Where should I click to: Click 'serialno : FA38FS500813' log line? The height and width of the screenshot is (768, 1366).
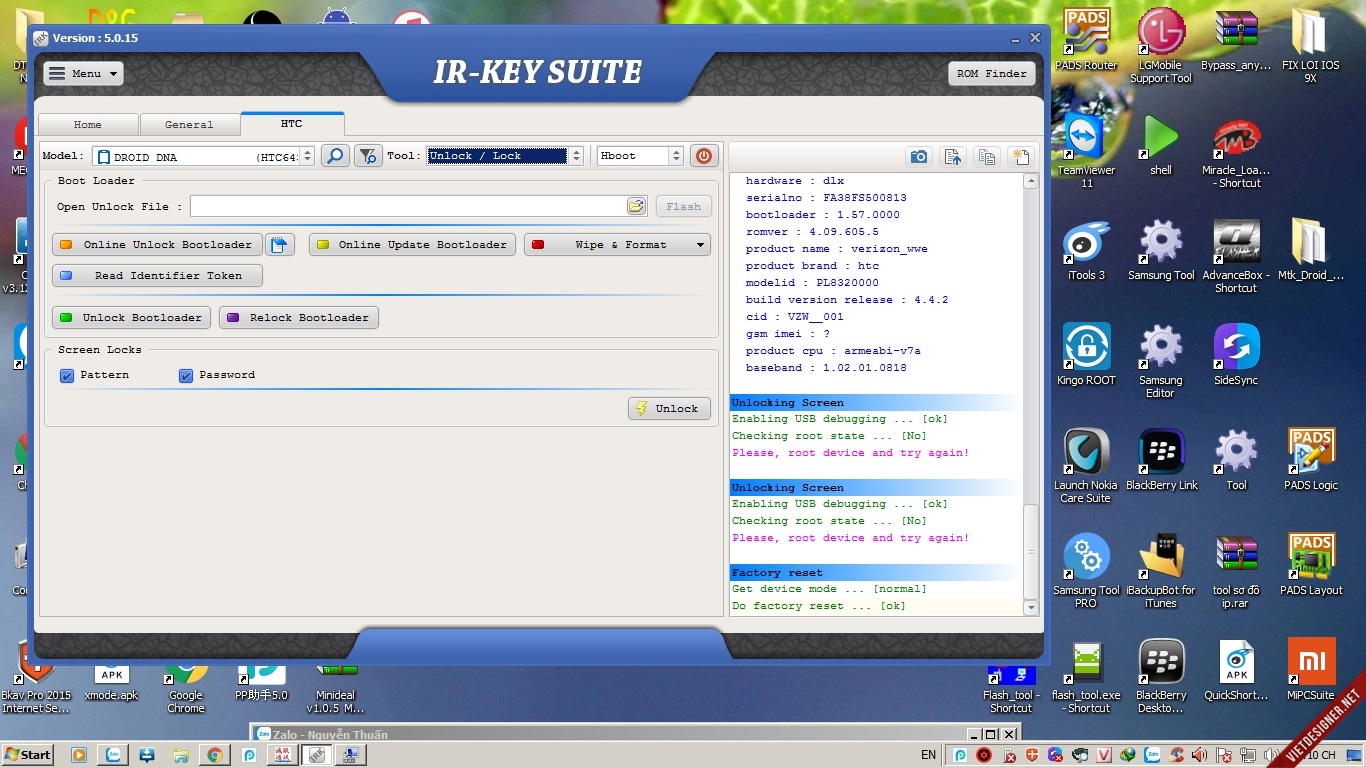[826, 198]
